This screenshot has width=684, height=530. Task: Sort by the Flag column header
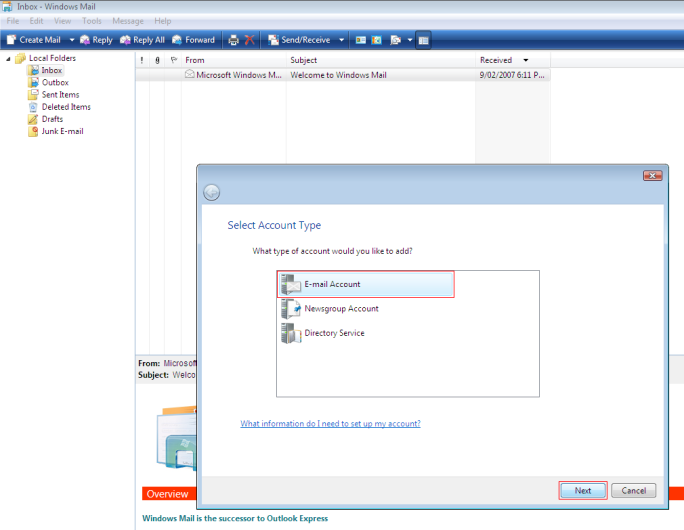[x=174, y=60]
